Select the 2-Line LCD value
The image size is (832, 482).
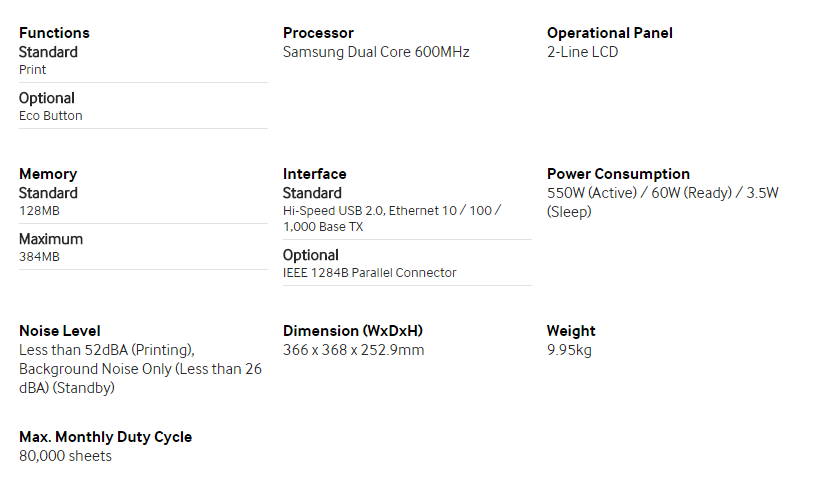click(x=582, y=52)
